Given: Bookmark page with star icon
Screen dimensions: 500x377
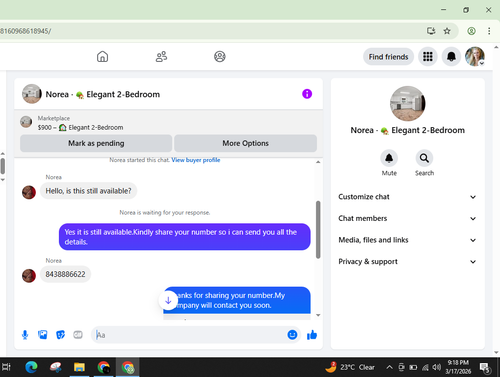Looking at the screenshot, I should [x=447, y=31].
